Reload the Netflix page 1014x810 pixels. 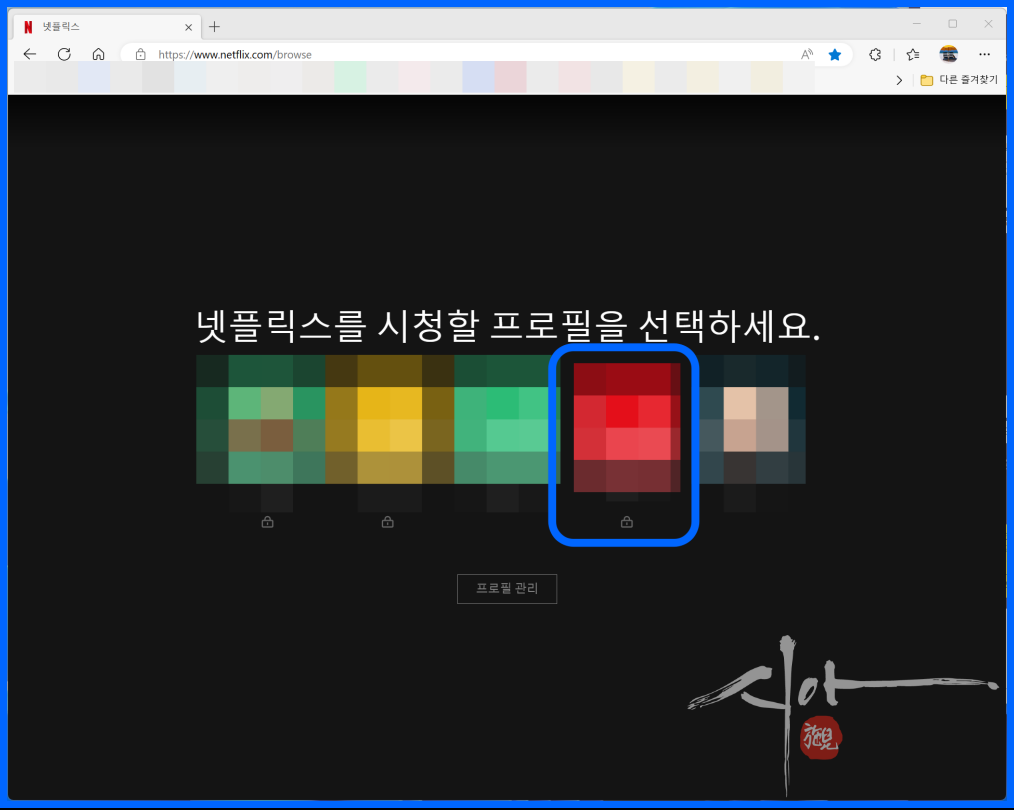pyautogui.click(x=64, y=54)
